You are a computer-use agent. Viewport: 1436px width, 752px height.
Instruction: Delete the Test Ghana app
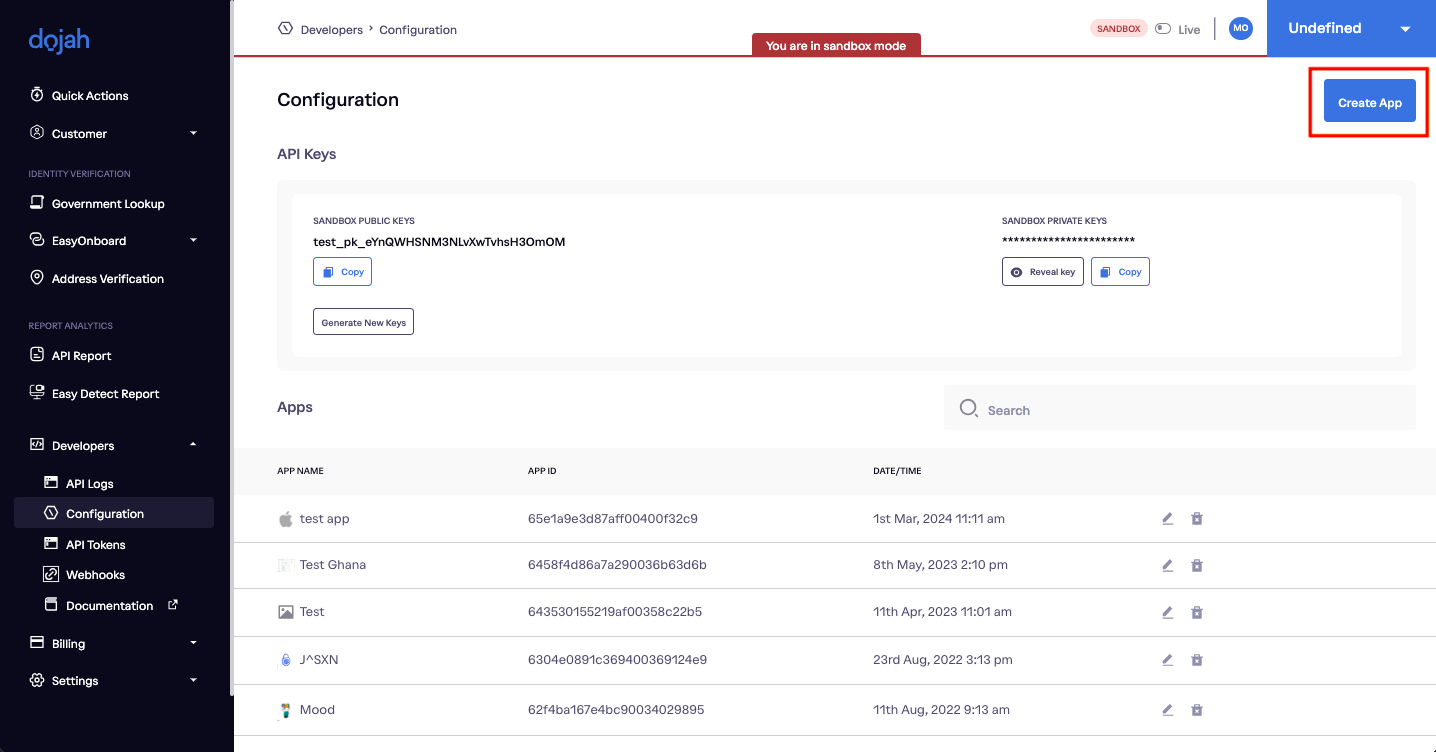point(1197,565)
